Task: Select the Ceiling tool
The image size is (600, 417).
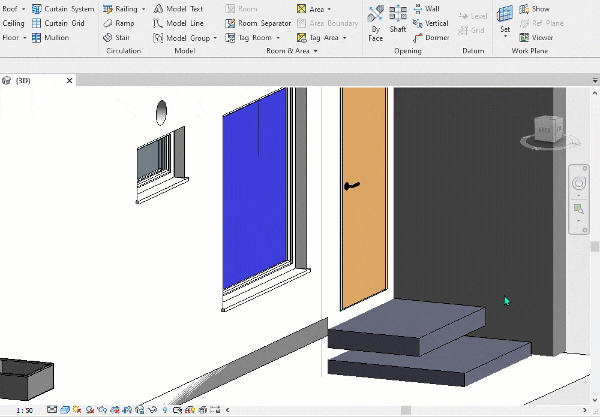Action: [x=13, y=23]
